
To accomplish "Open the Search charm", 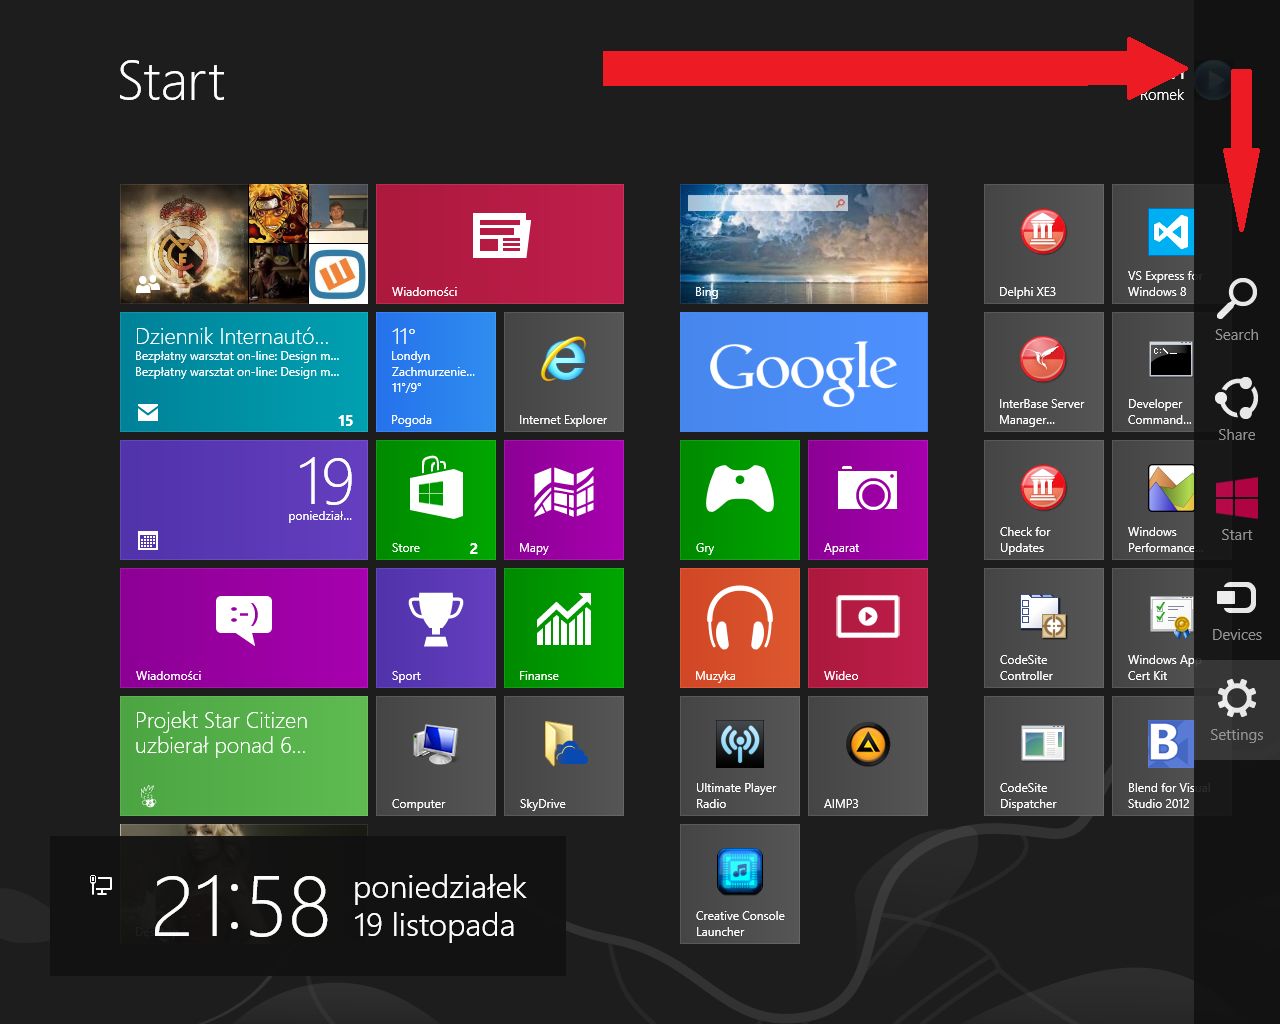I will (1237, 310).
